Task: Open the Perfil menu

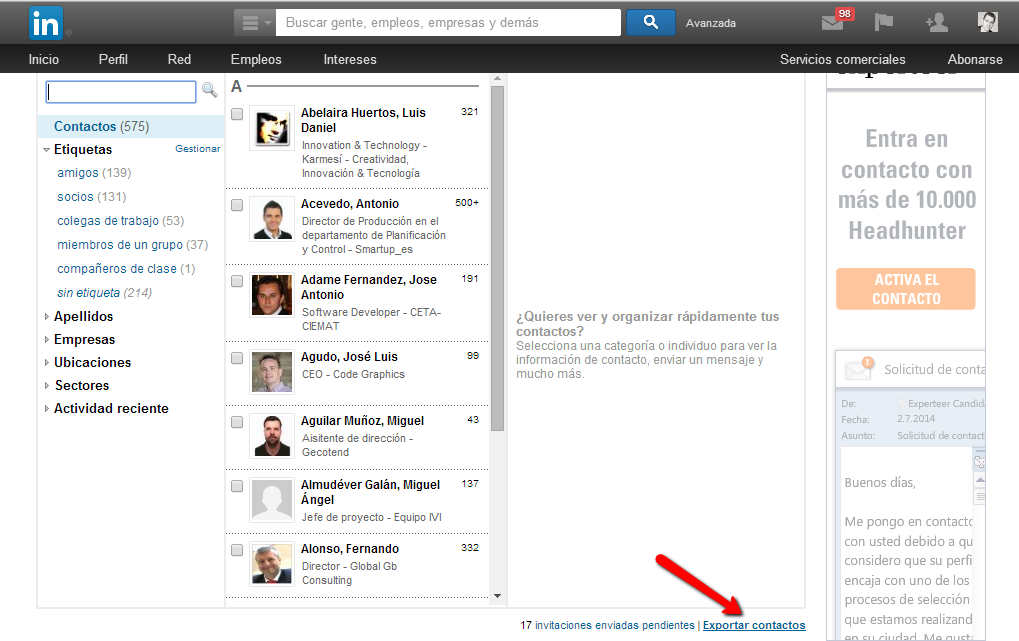Action: (x=113, y=59)
